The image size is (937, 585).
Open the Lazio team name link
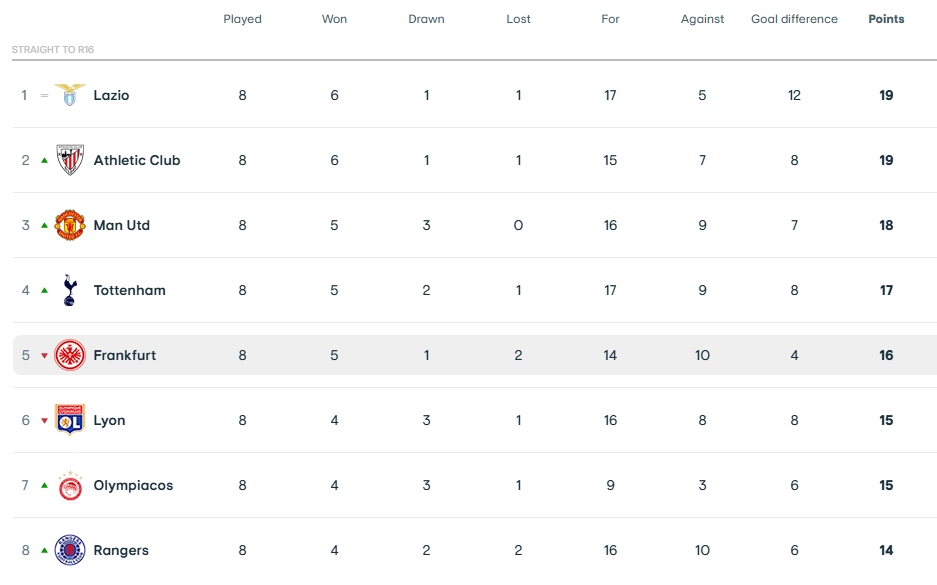(x=111, y=95)
